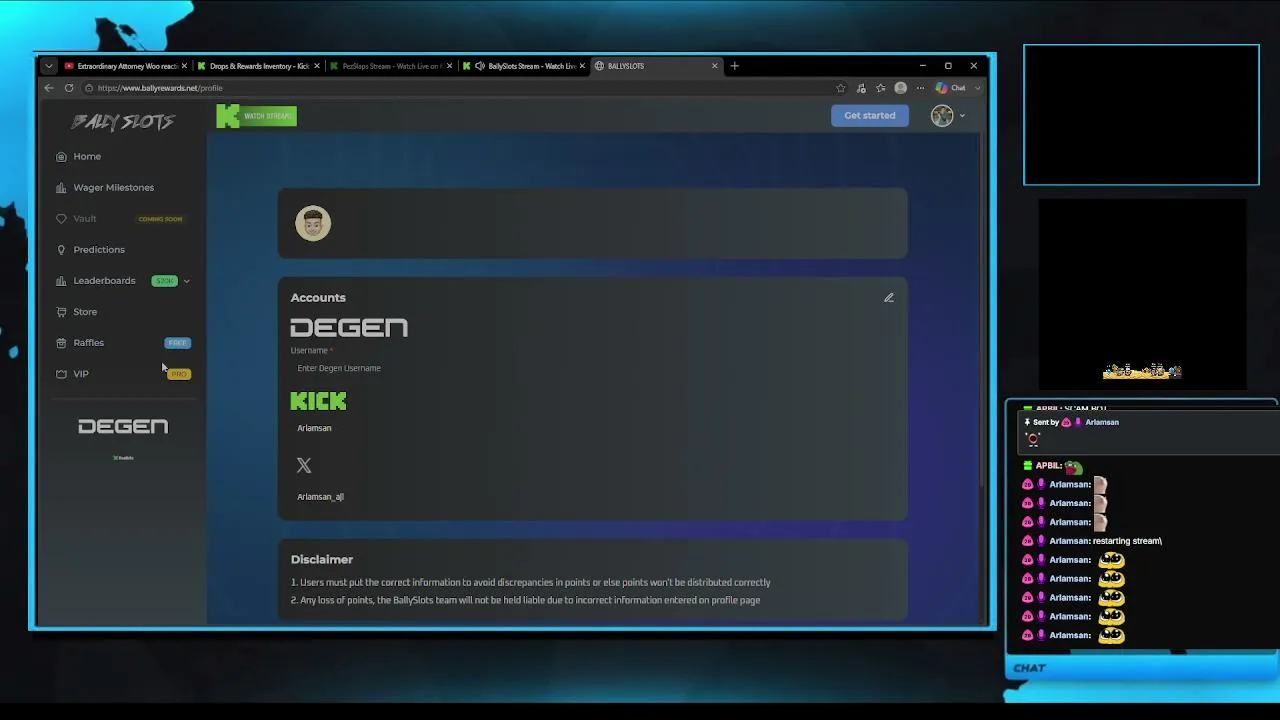Switch to PezSlops Stream tab
Image resolution: width=1280 pixels, height=720 pixels.
391,66
